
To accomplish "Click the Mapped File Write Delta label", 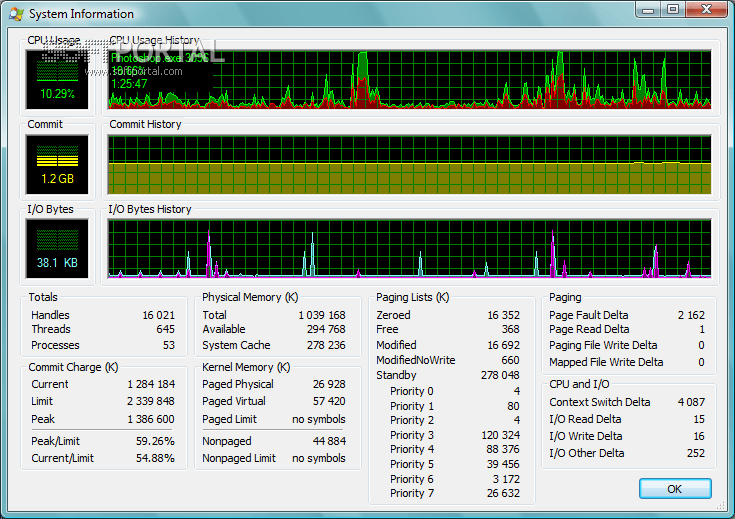I will [606, 362].
